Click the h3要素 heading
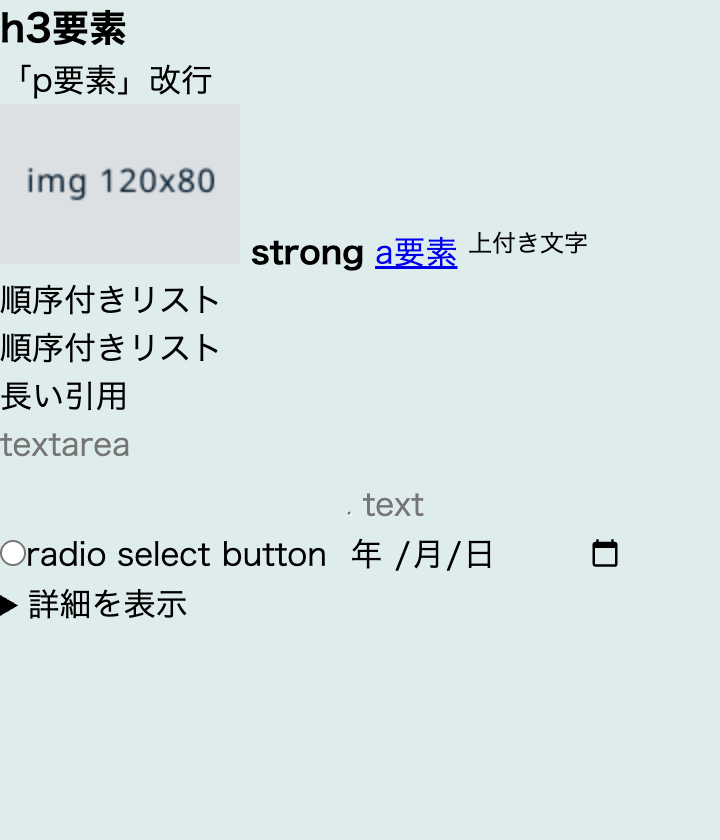The width and height of the screenshot is (720, 840). (63, 30)
